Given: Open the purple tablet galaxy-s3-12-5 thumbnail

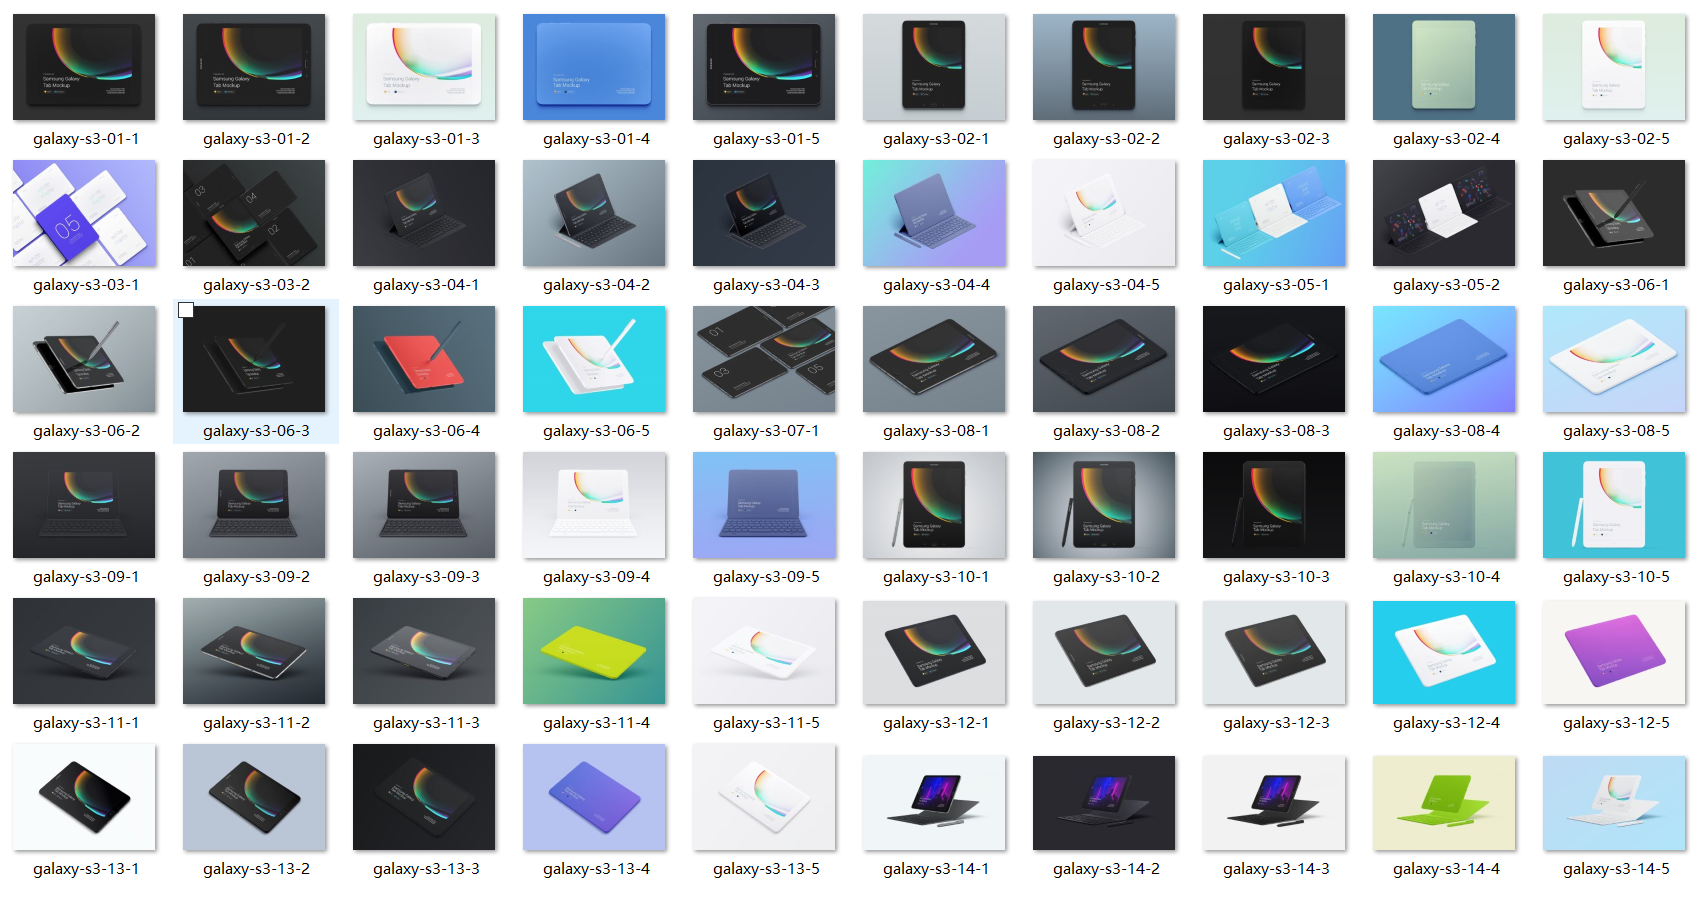Looking at the screenshot, I should point(1614,651).
